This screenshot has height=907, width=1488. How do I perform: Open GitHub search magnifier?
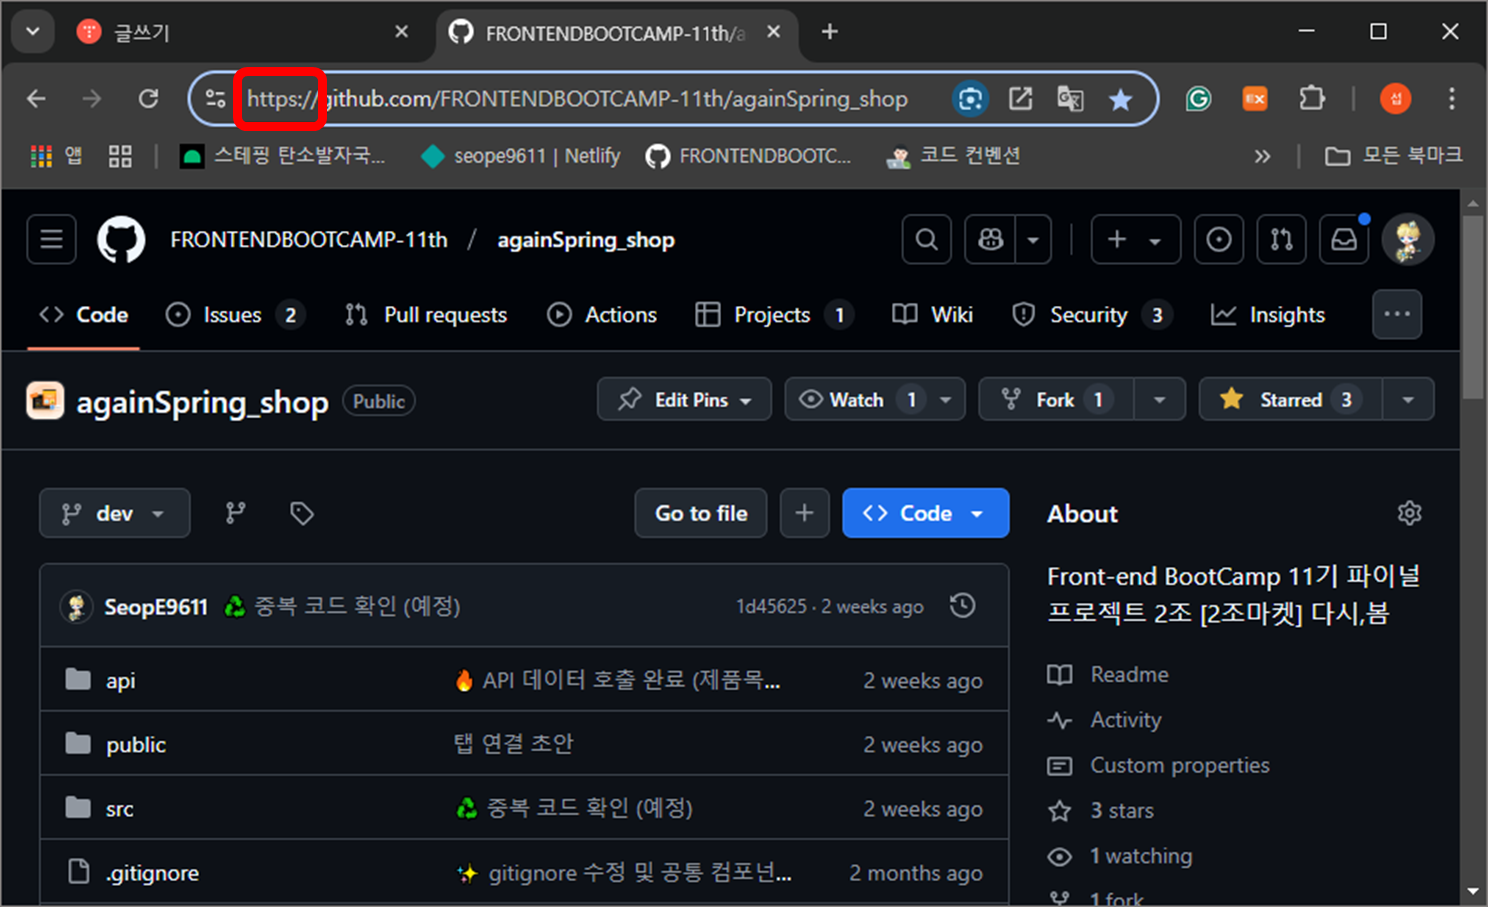(x=927, y=240)
